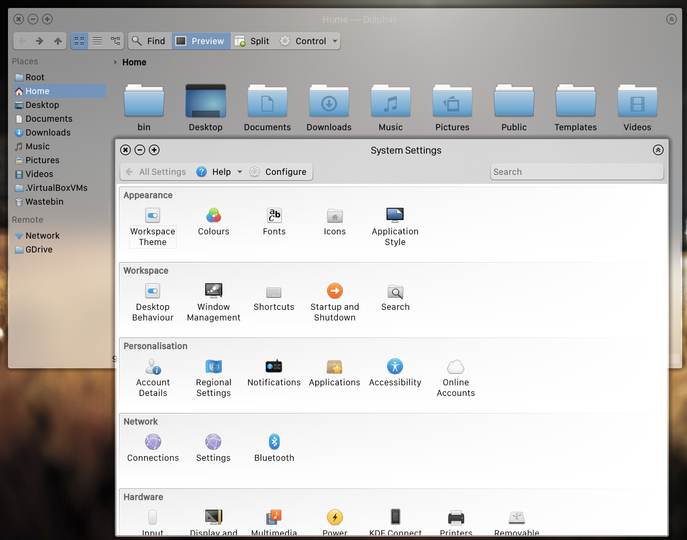Click the Find button in Dolphin

click(x=150, y=41)
